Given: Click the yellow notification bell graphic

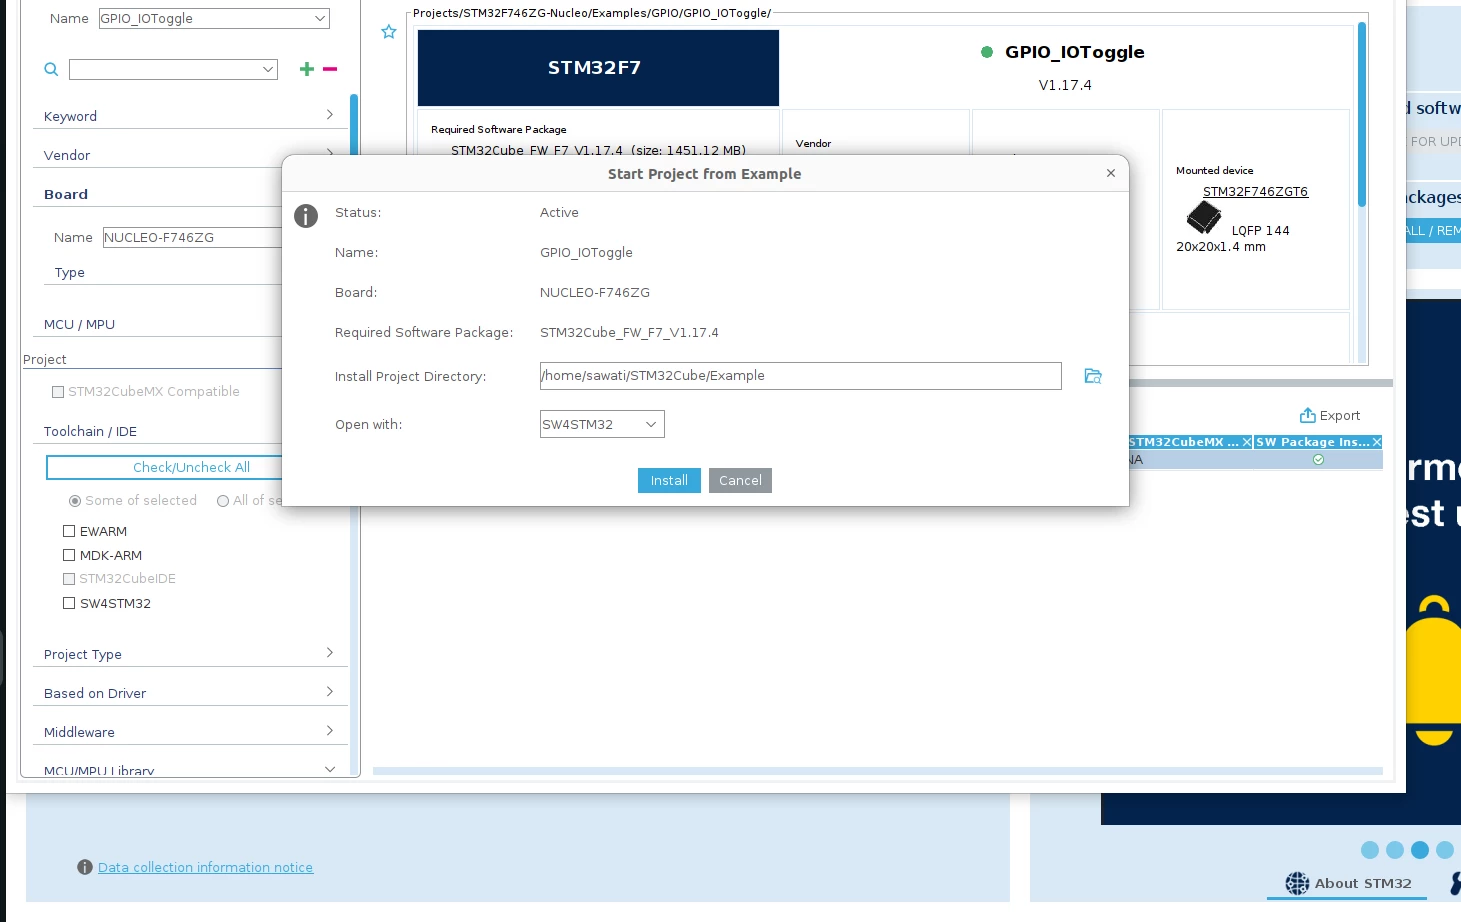Looking at the screenshot, I should (x=1433, y=670).
